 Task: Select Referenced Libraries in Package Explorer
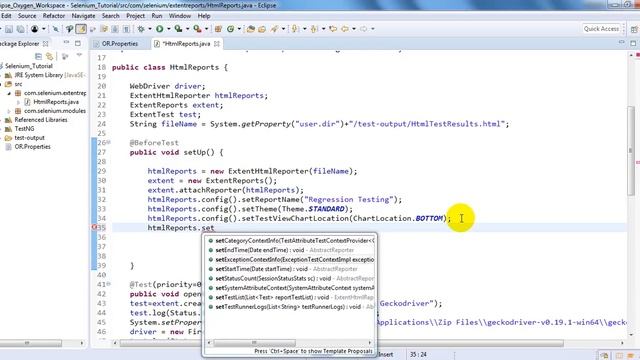(x=41, y=120)
